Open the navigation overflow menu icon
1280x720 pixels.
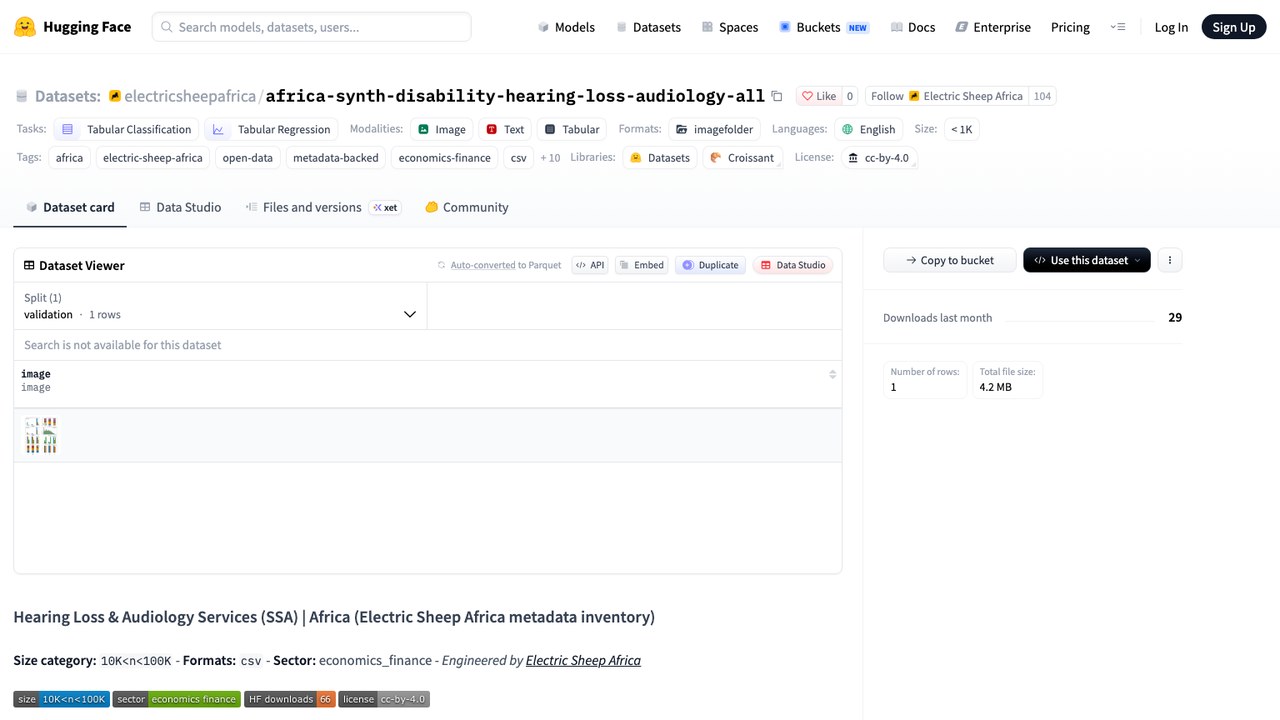click(x=1118, y=27)
